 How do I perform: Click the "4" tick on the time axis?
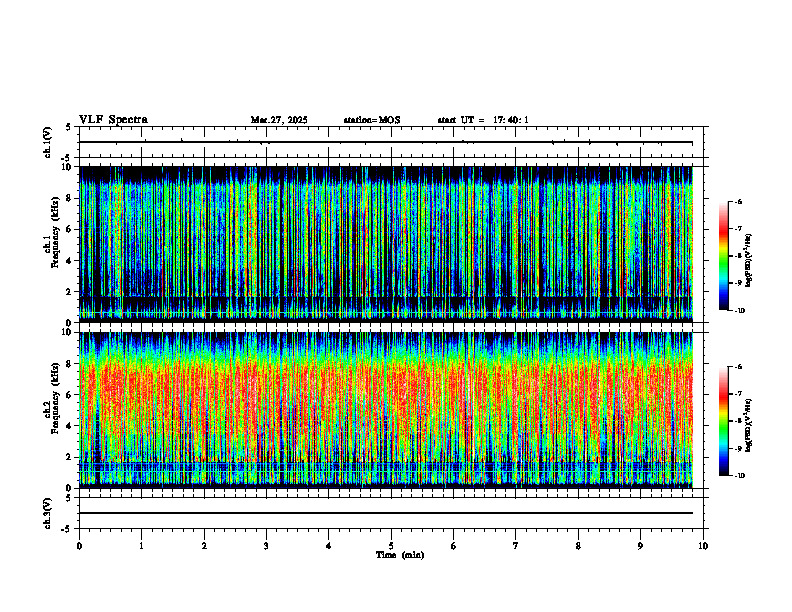[x=329, y=546]
